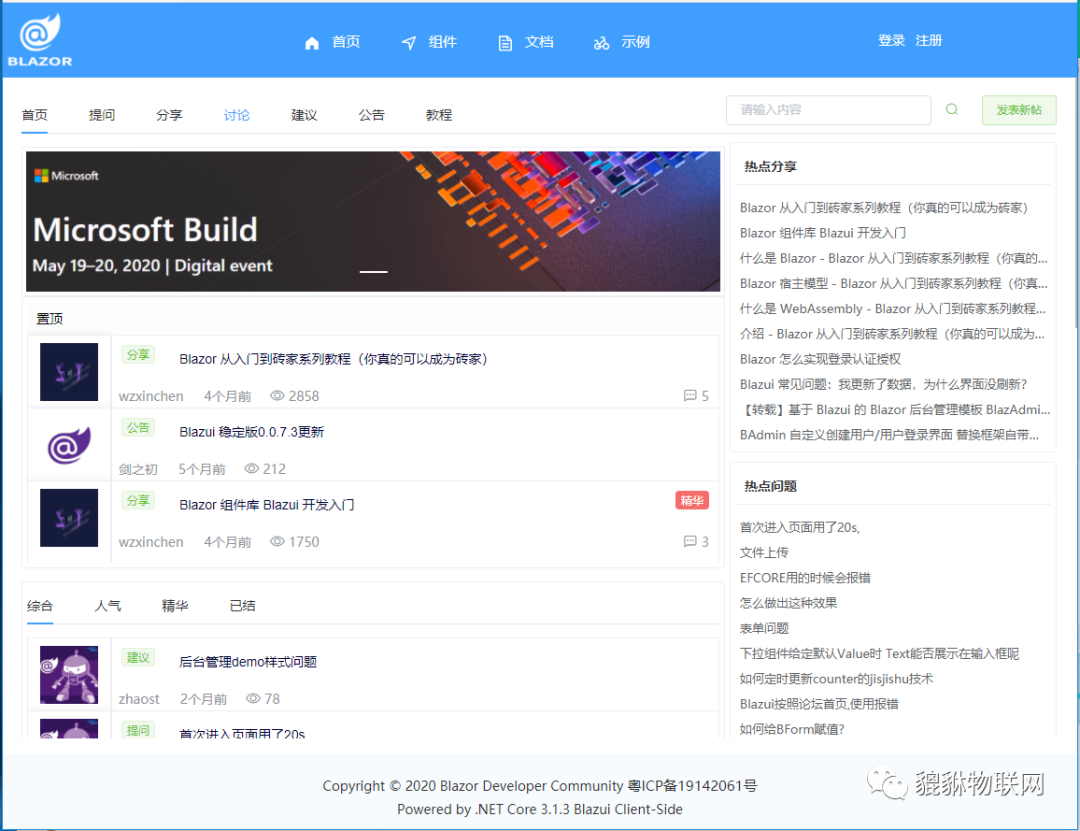The image size is (1080, 831).
Task: Click the comment icon with 3 replies
Action: (689, 542)
